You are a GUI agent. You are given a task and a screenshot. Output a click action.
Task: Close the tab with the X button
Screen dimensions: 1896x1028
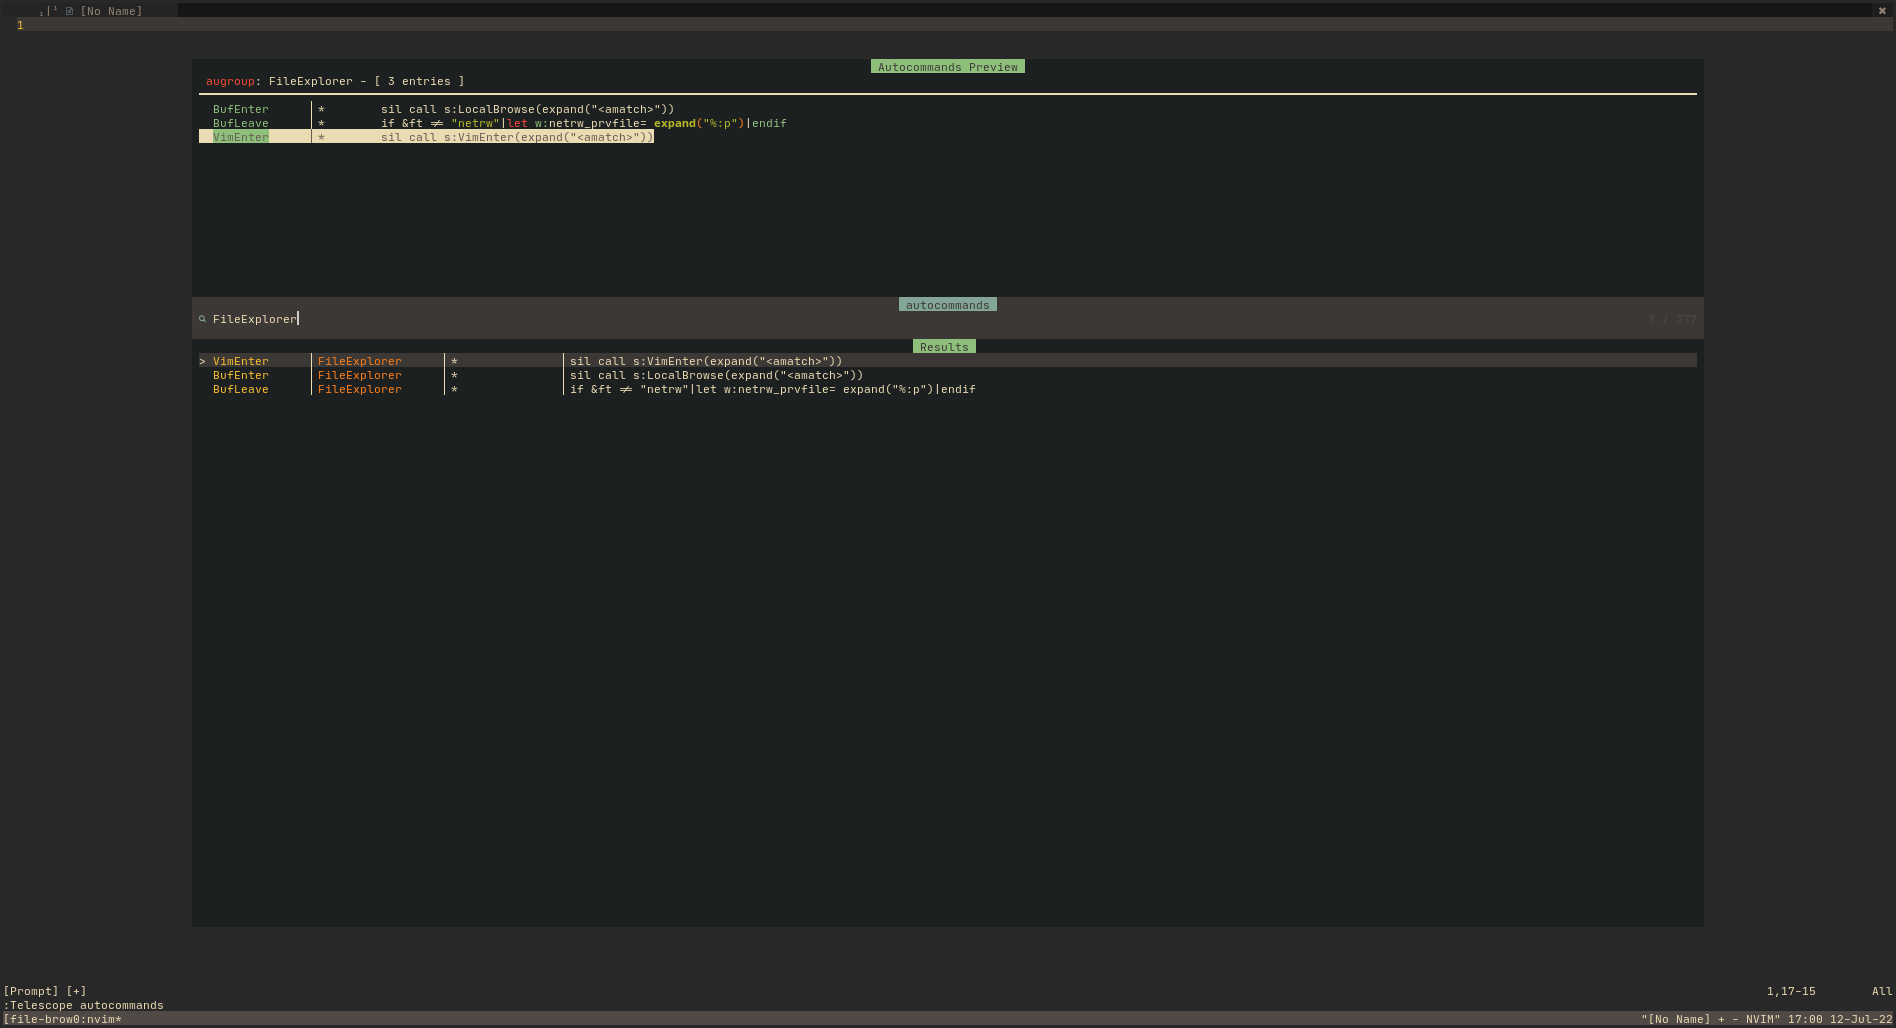1882,11
